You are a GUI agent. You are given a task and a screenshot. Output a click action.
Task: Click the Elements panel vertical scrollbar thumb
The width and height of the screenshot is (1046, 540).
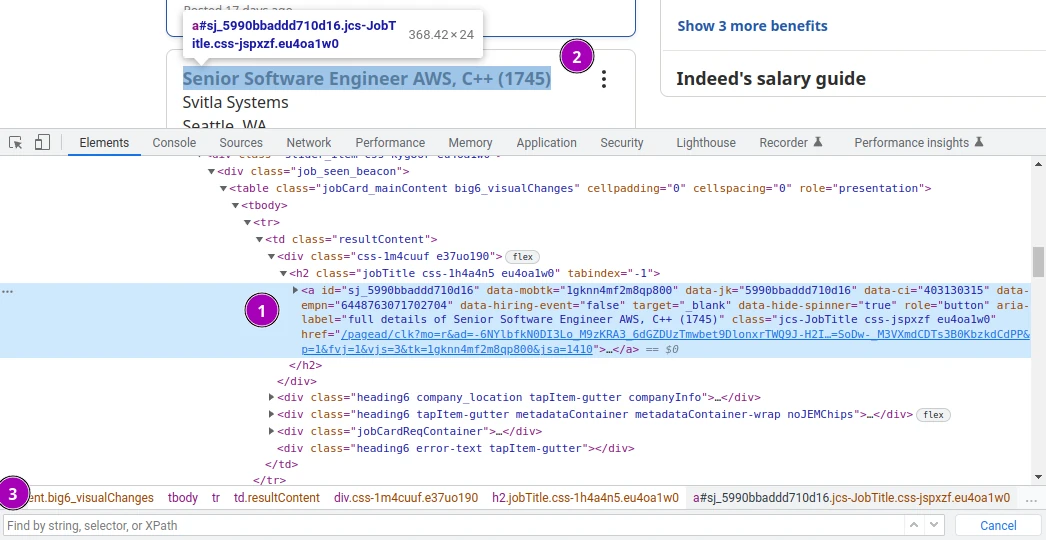pyautogui.click(x=1039, y=262)
